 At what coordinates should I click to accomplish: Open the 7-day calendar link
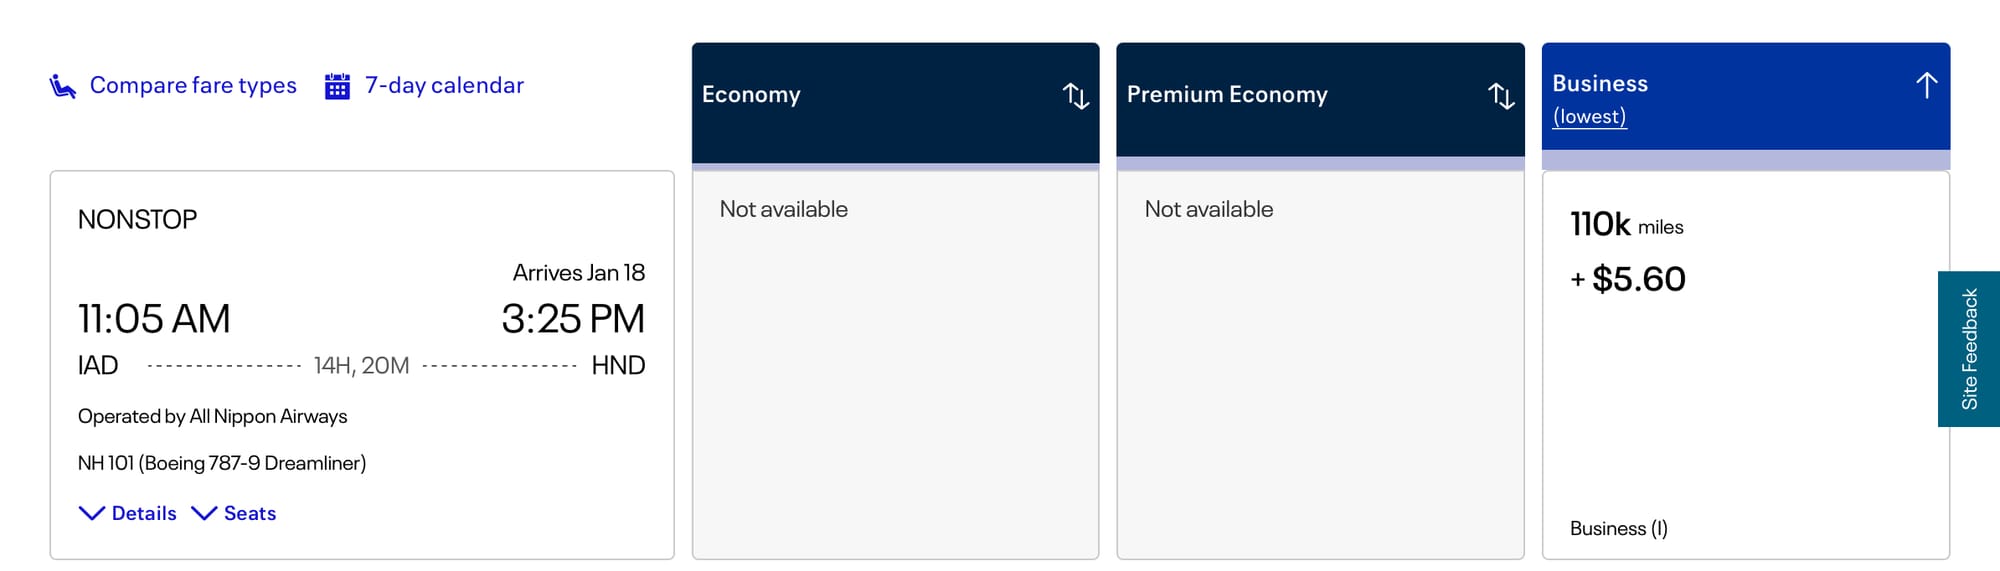pos(444,85)
